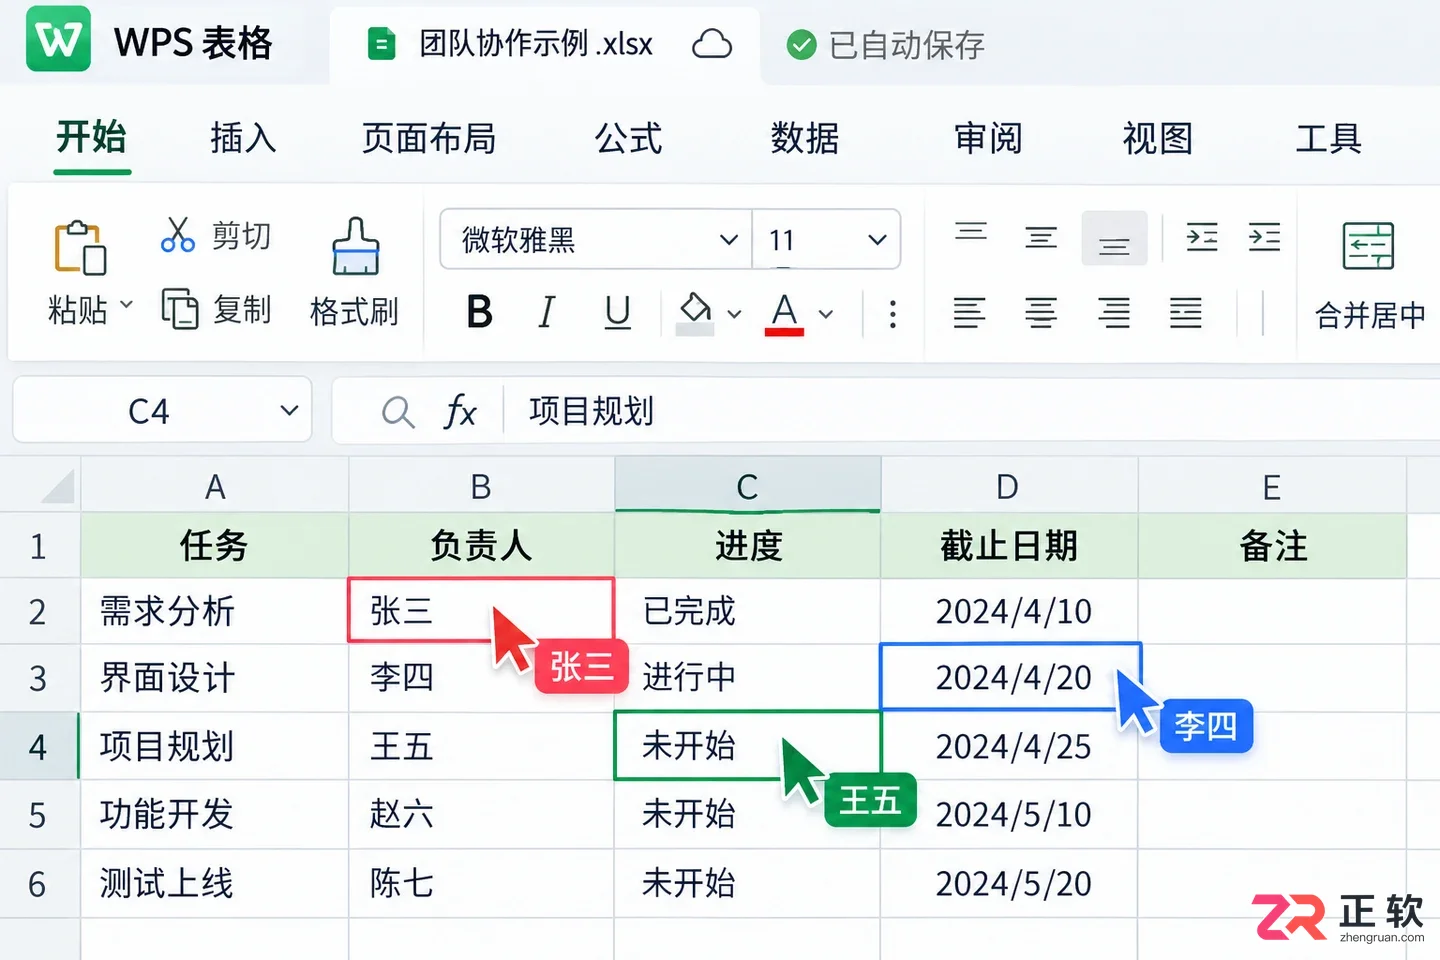Screen dimensions: 1440x960
Task: Switch to the 插入 tab
Action: (243, 138)
